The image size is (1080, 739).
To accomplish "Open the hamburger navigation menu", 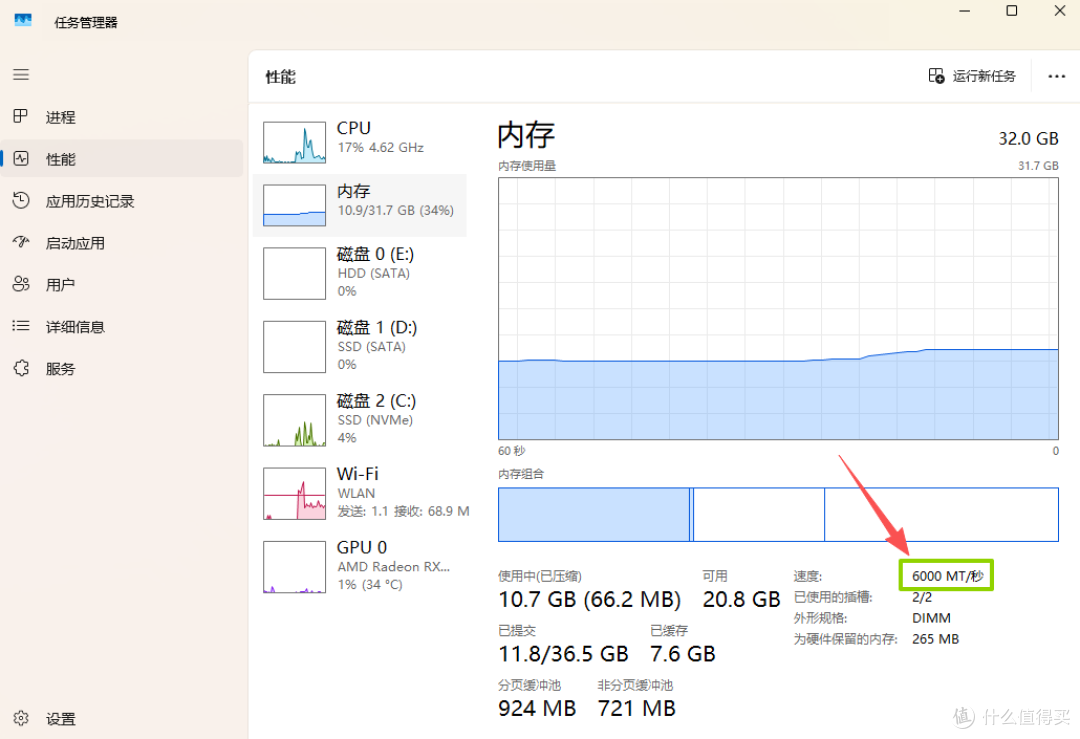I will [21, 74].
